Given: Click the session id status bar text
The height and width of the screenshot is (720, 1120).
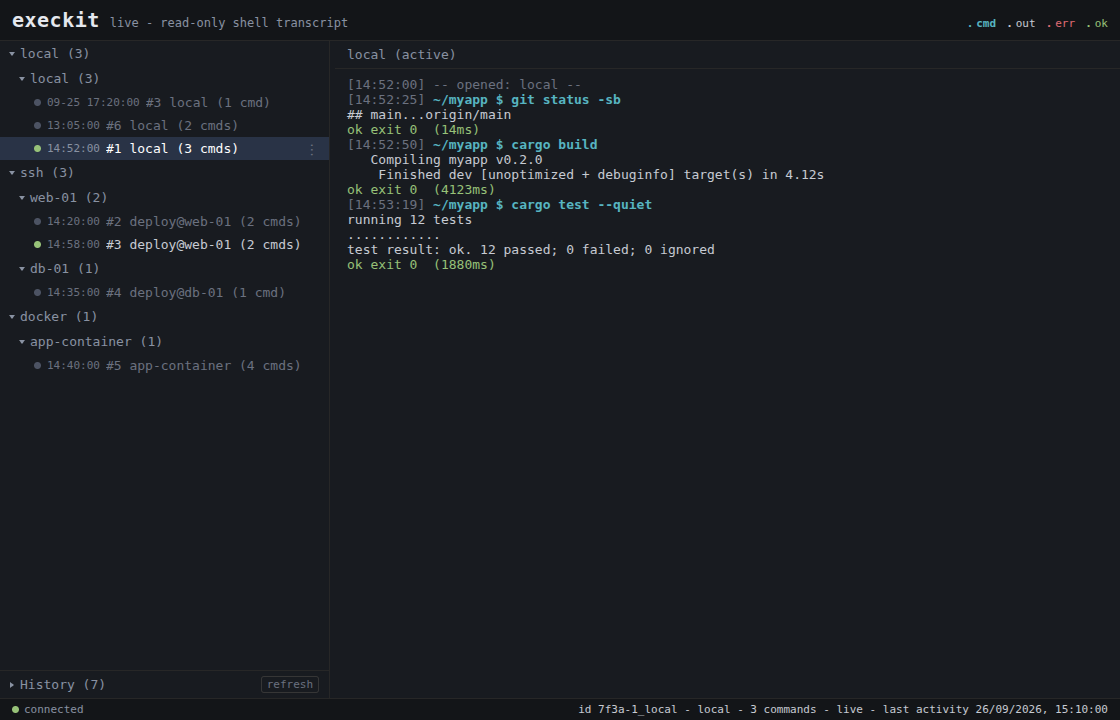Looking at the screenshot, I should (843, 709).
